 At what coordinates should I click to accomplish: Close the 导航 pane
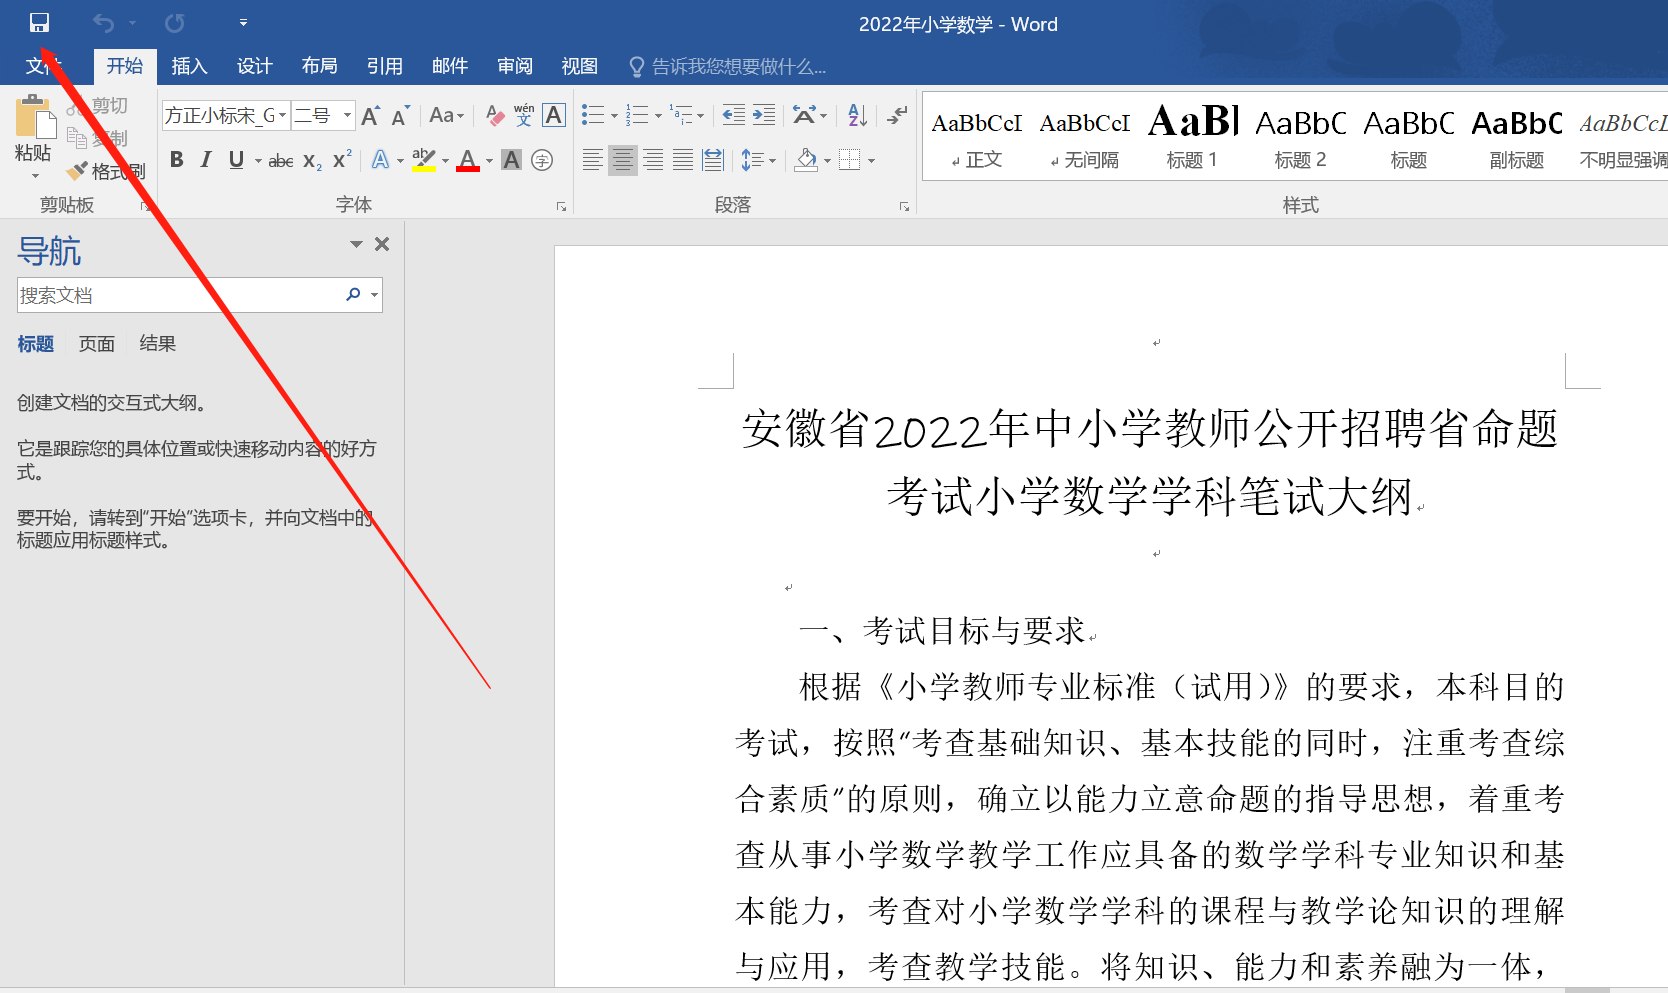382,244
